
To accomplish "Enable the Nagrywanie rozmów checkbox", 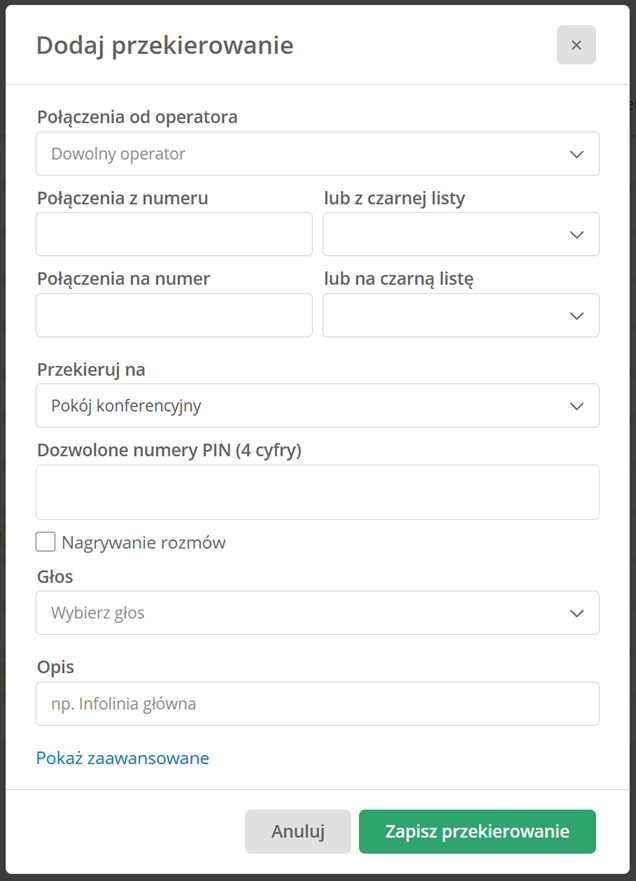I will tap(46, 542).
